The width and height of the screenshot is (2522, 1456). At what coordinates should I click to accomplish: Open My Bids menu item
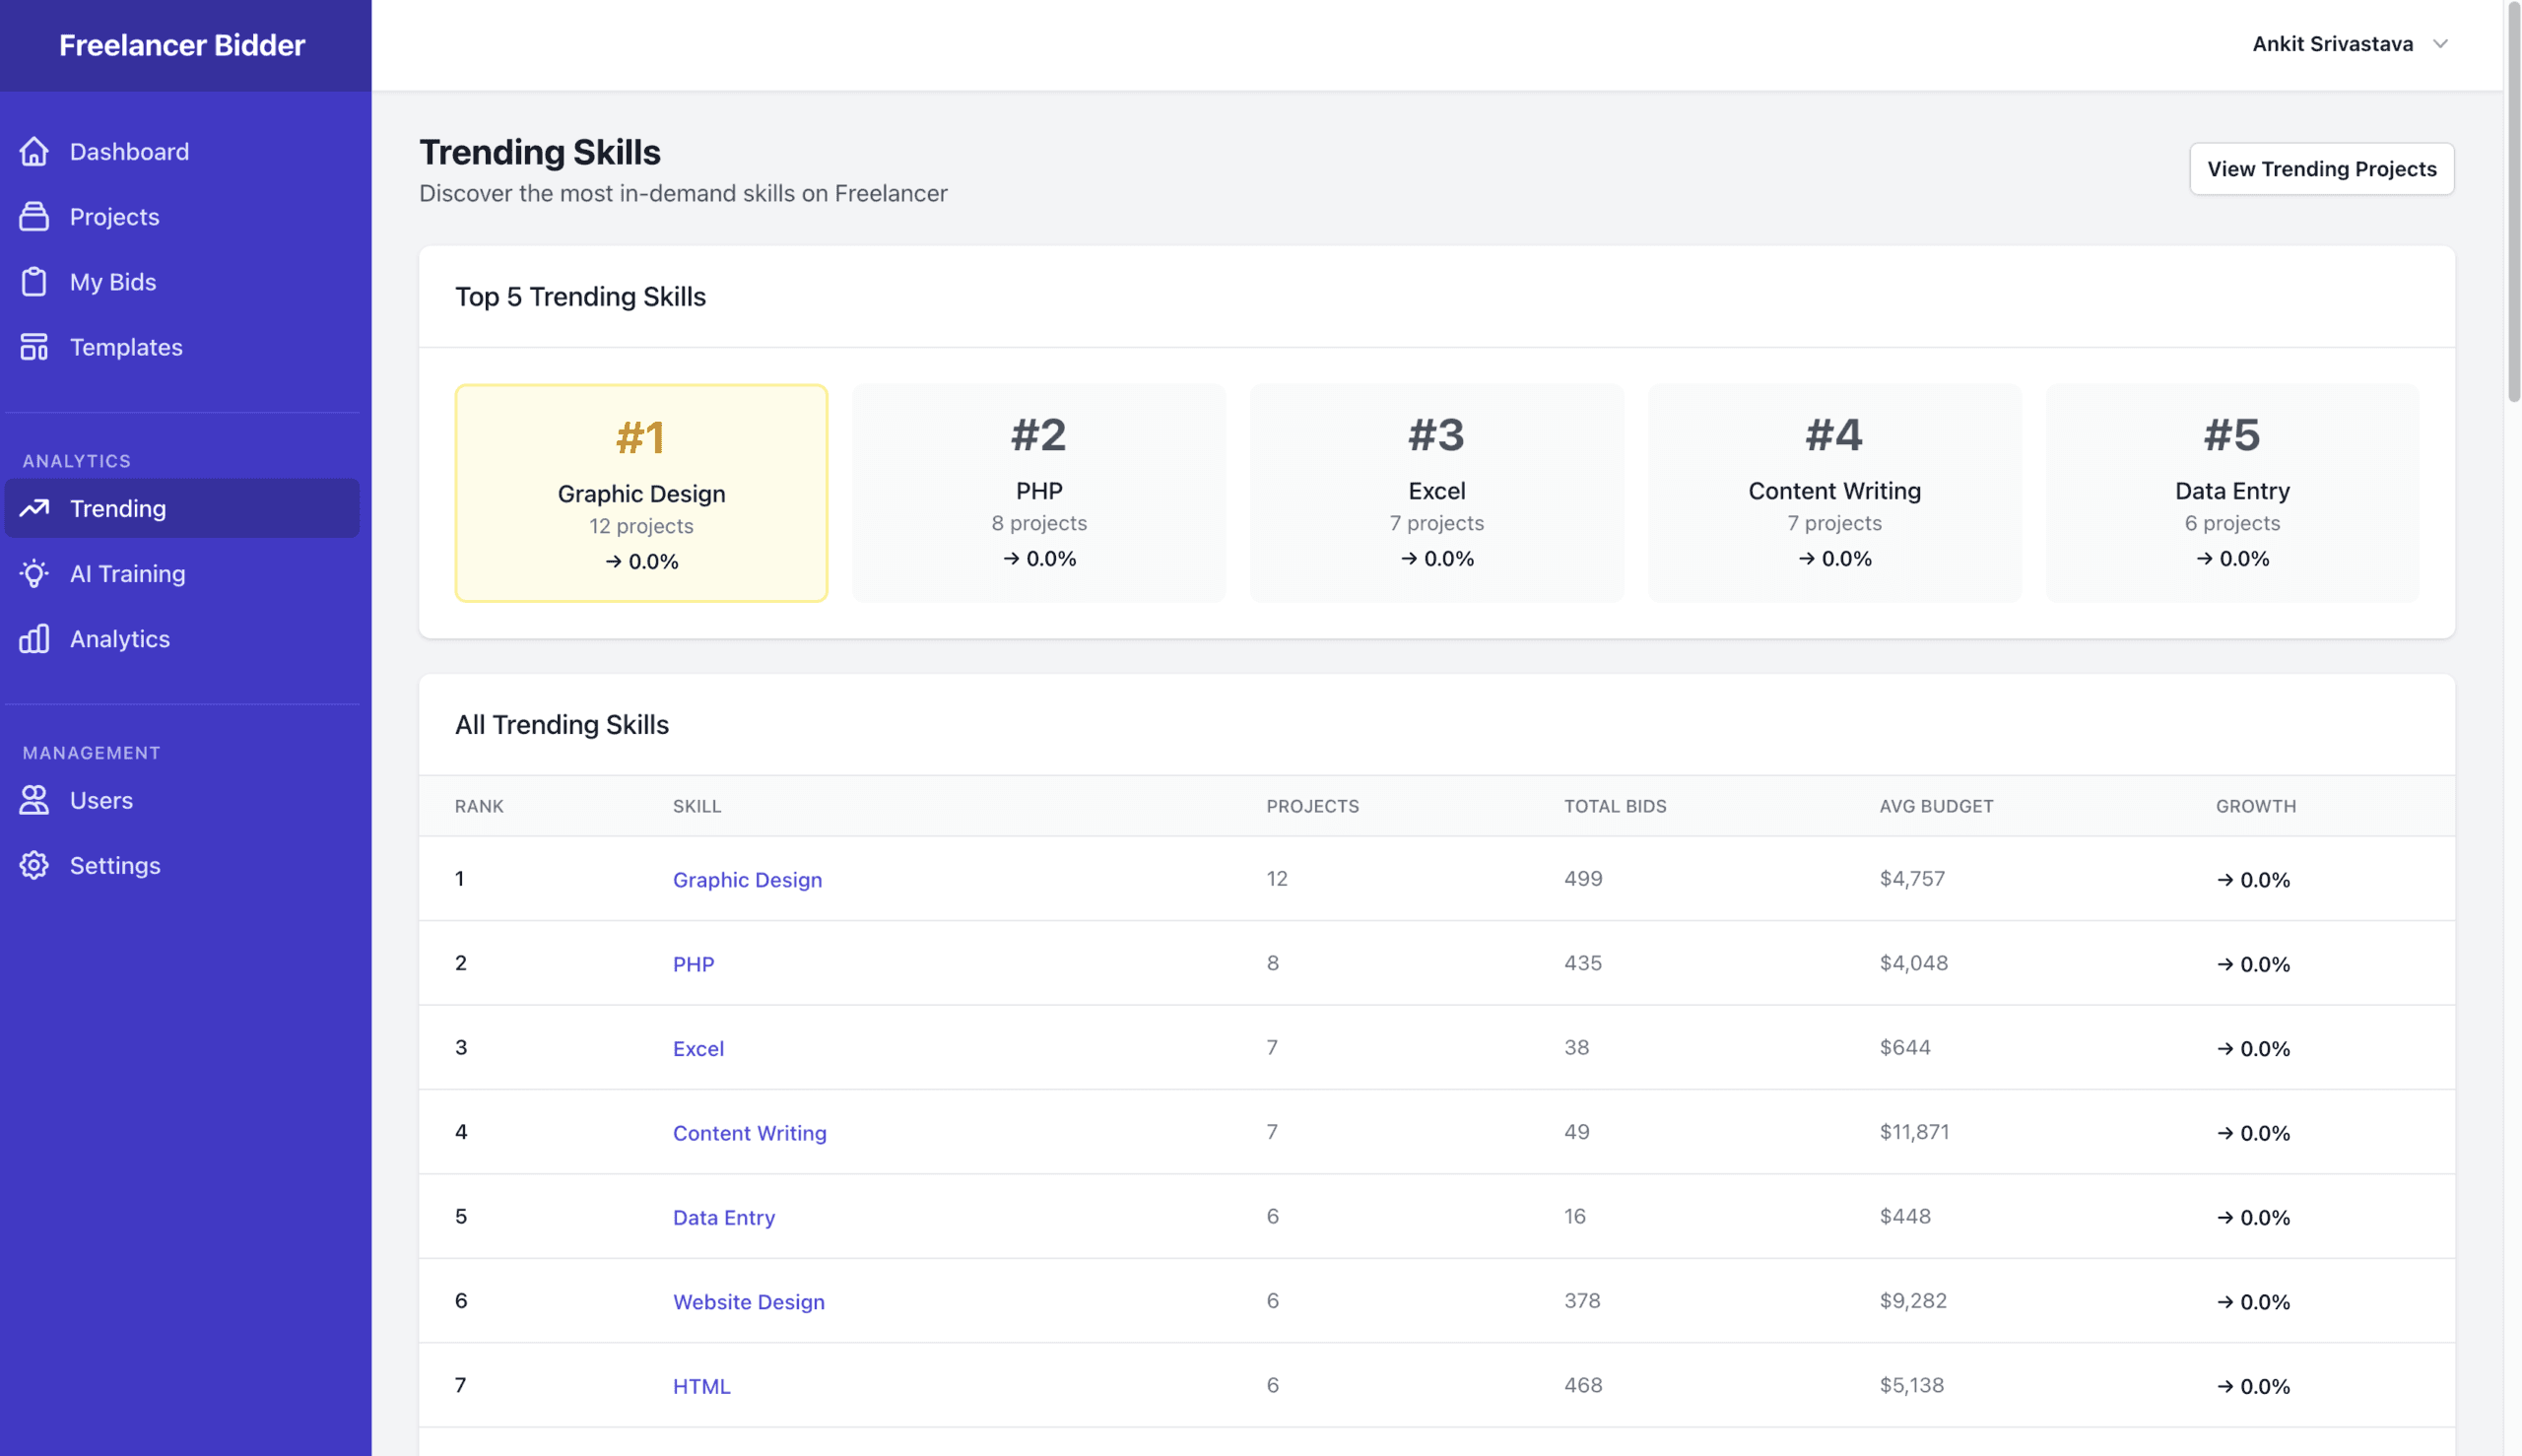[113, 282]
